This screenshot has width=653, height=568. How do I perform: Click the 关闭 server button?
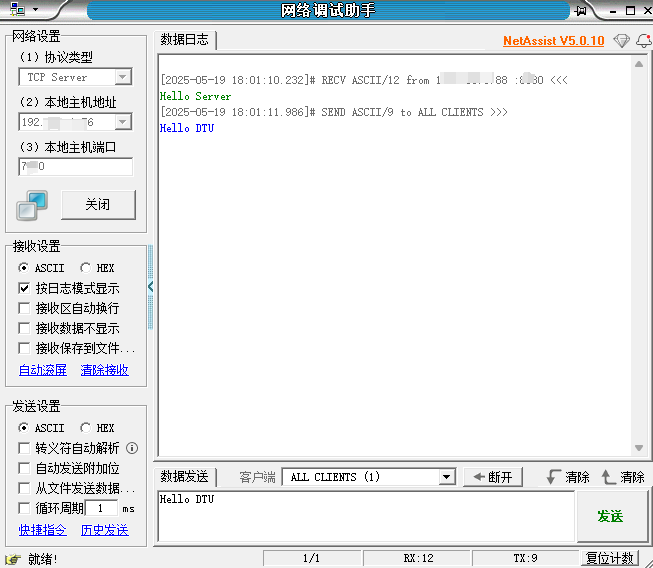(x=98, y=204)
